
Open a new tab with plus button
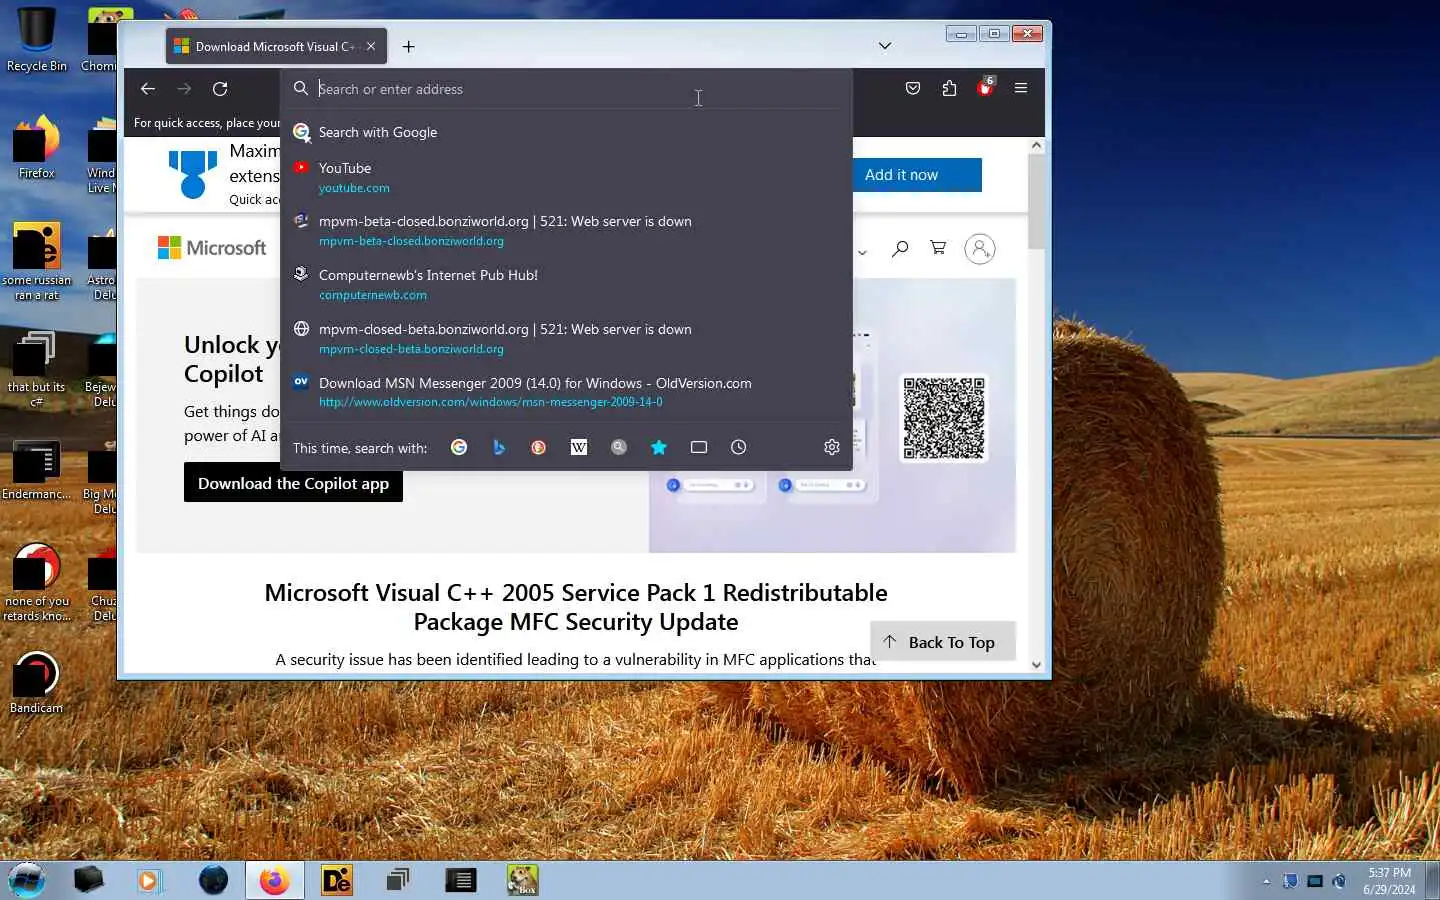coord(408,46)
